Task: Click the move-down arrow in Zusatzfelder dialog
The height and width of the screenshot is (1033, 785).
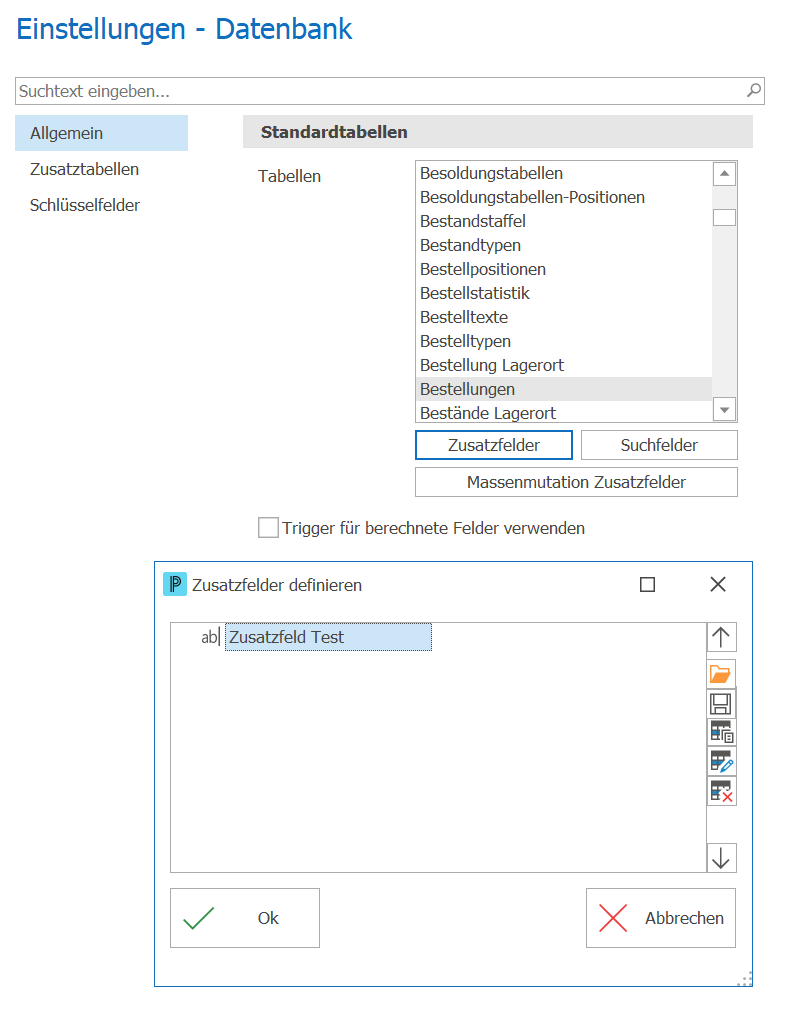Action: click(x=721, y=858)
